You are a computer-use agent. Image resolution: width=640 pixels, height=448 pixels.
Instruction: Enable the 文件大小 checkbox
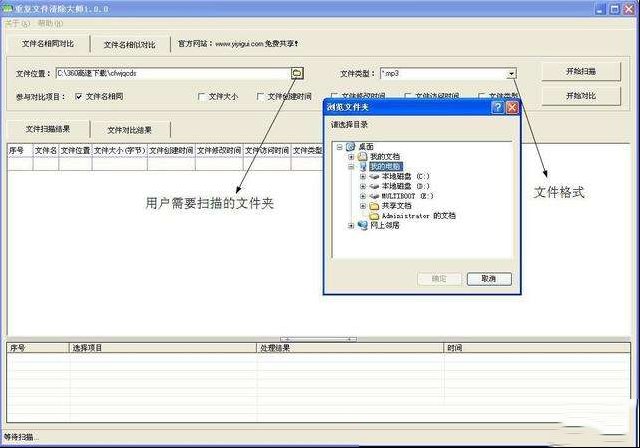pos(201,97)
